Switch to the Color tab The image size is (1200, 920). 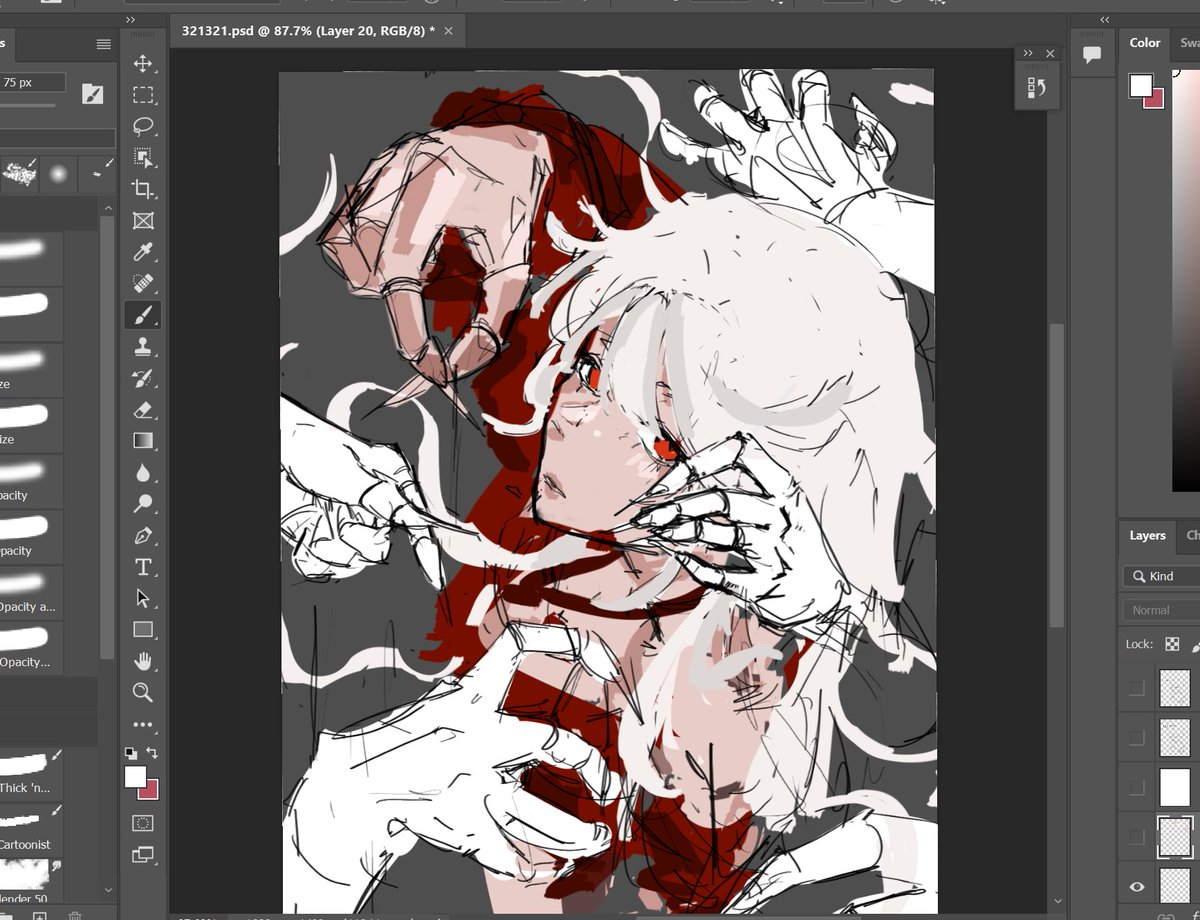point(1145,43)
